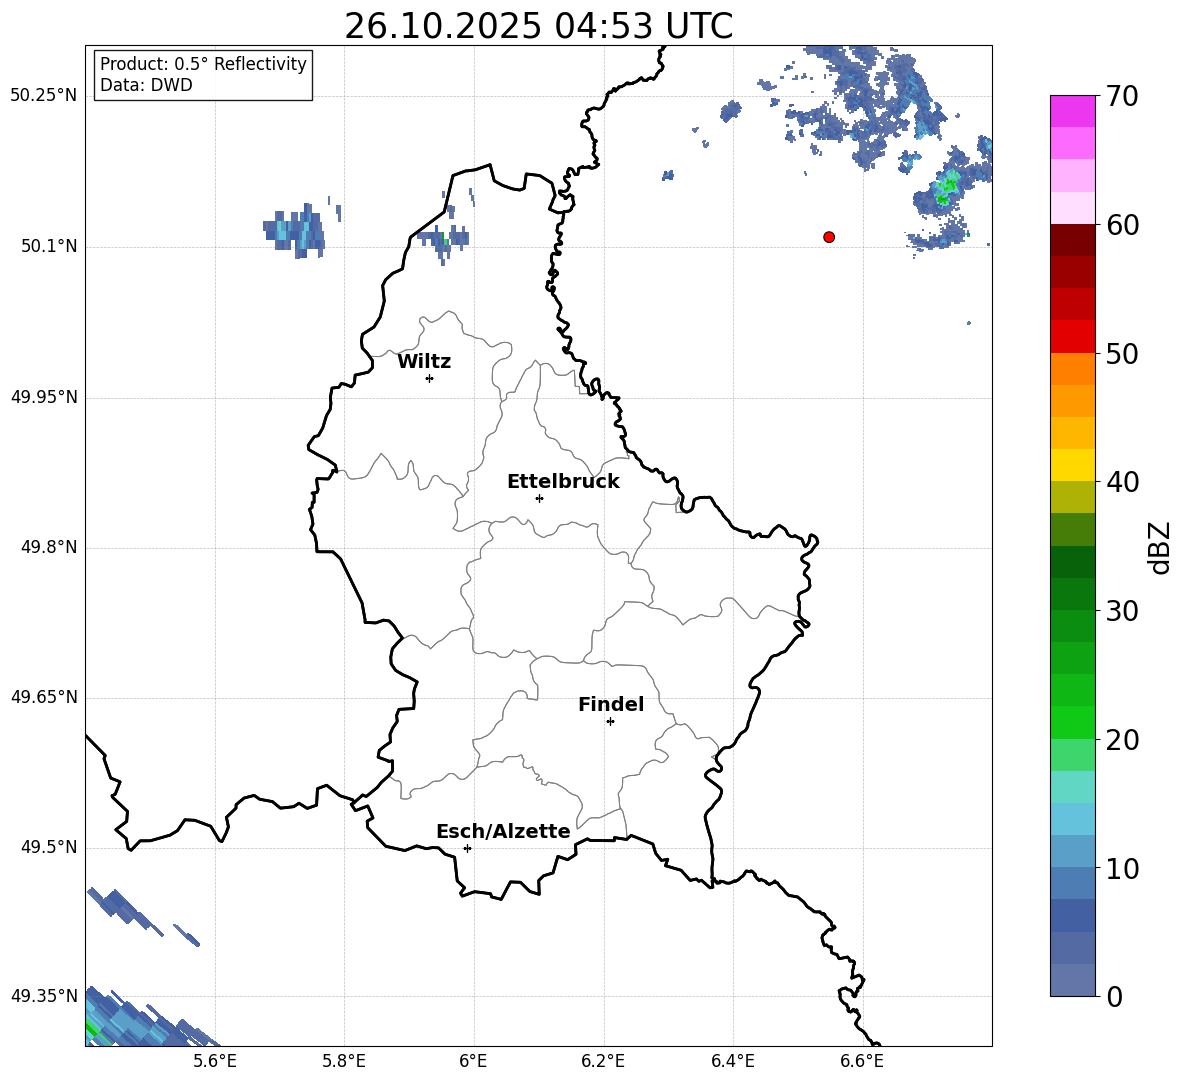Click the magenta swatch at top of colorbar
This screenshot has width=1184, height=1081.
(x=1072, y=111)
